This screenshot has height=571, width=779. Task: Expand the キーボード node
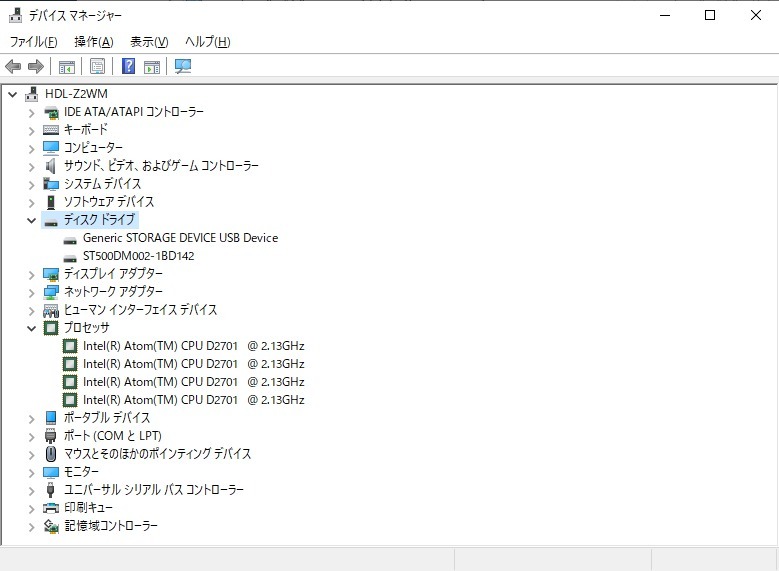pyautogui.click(x=31, y=131)
